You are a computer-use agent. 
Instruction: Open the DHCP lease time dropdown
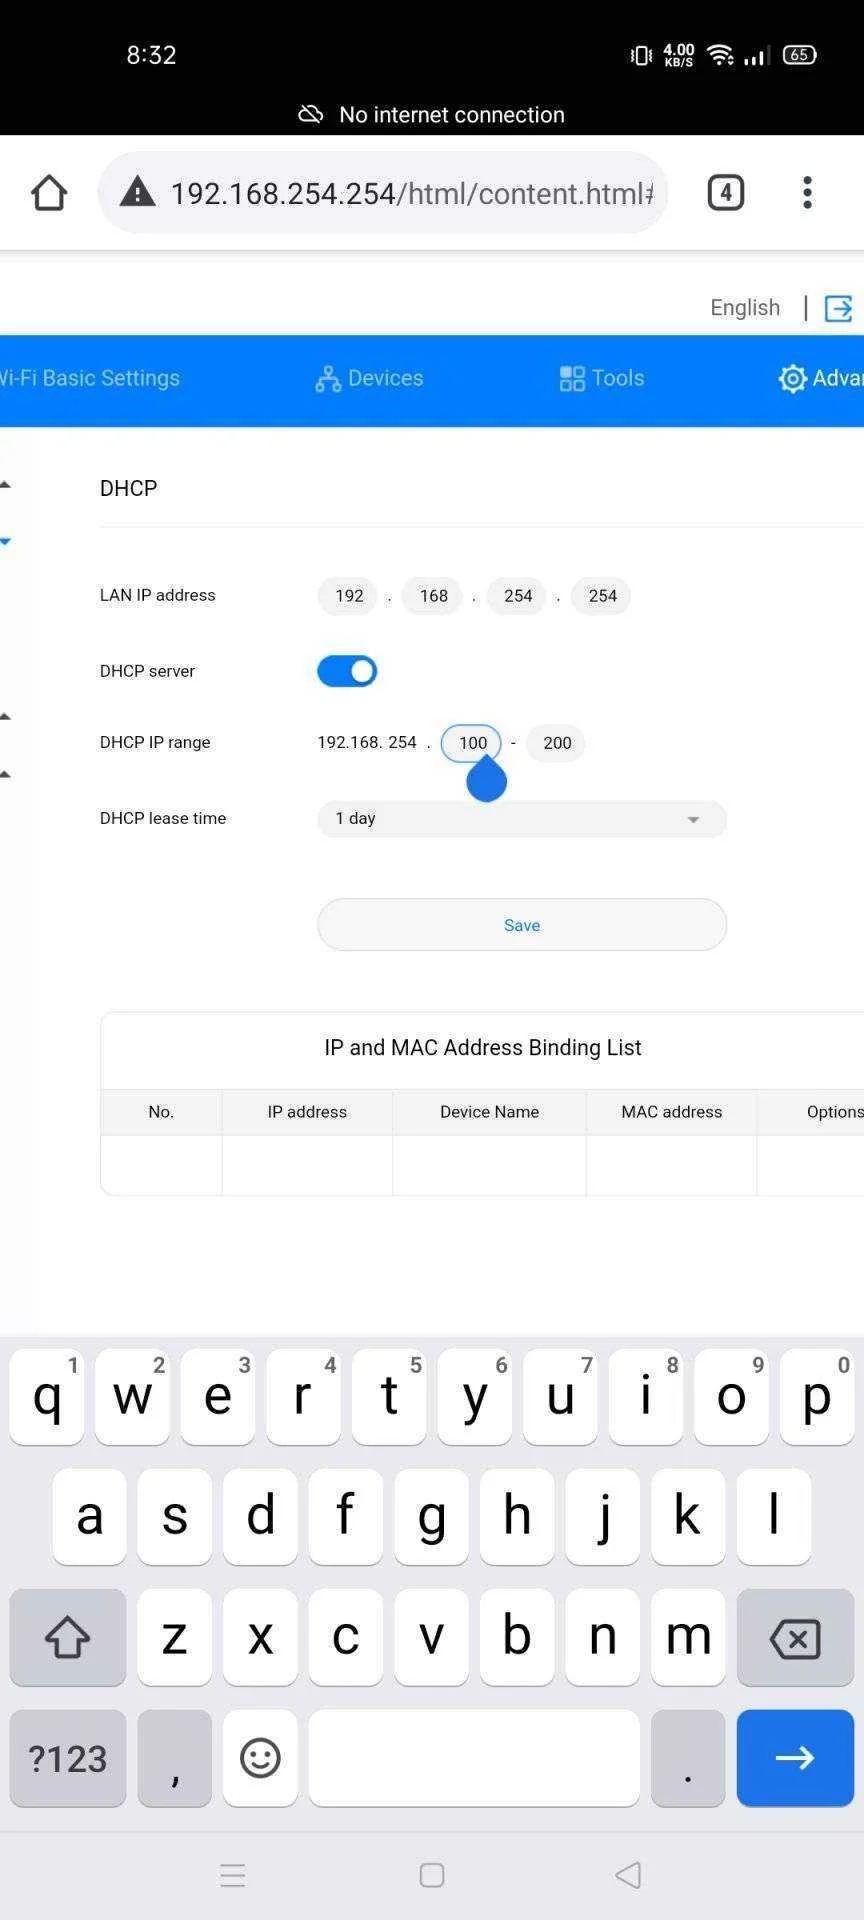coord(522,818)
